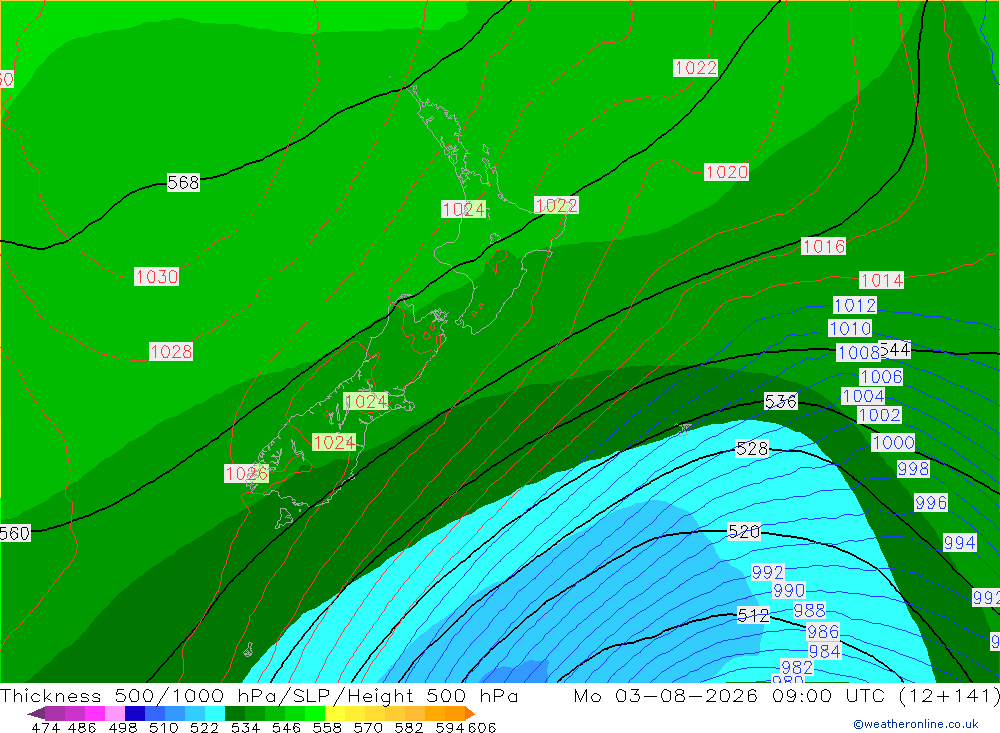The image size is (1000, 733).
Task: Click the orange right arrow of legend
Action: (x=470, y=713)
